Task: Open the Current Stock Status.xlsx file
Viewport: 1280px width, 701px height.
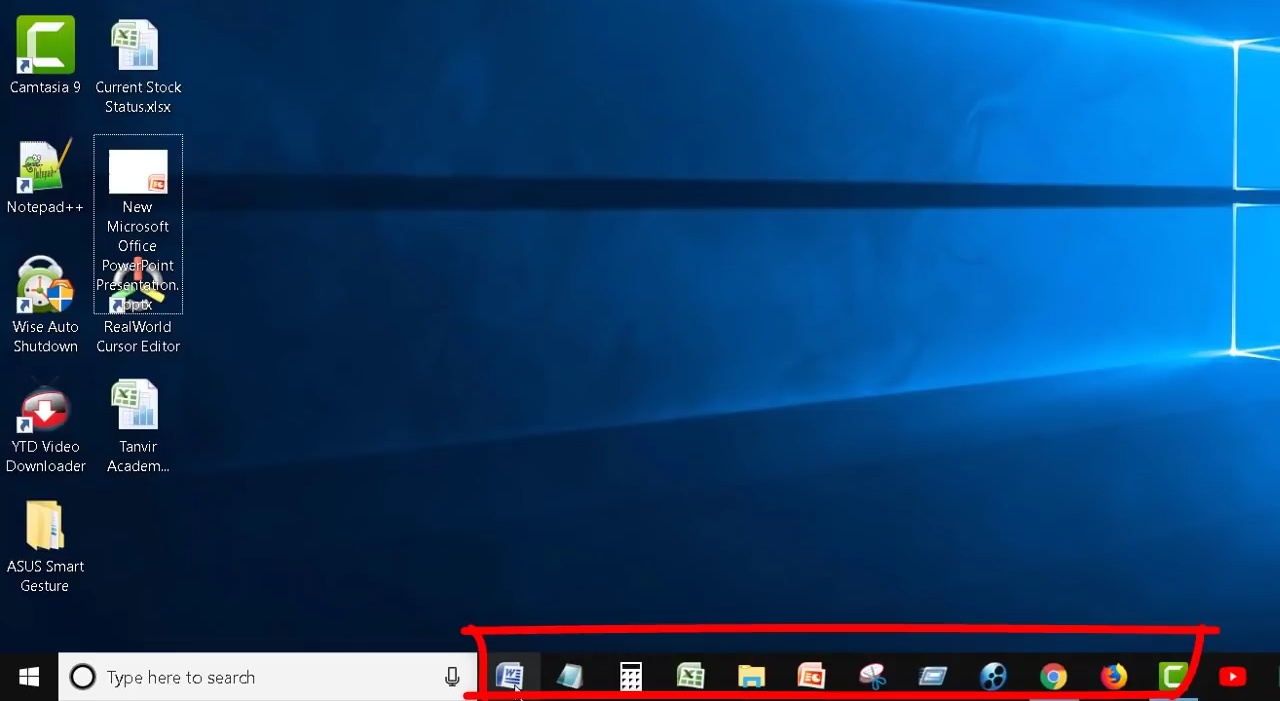Action: tap(137, 65)
